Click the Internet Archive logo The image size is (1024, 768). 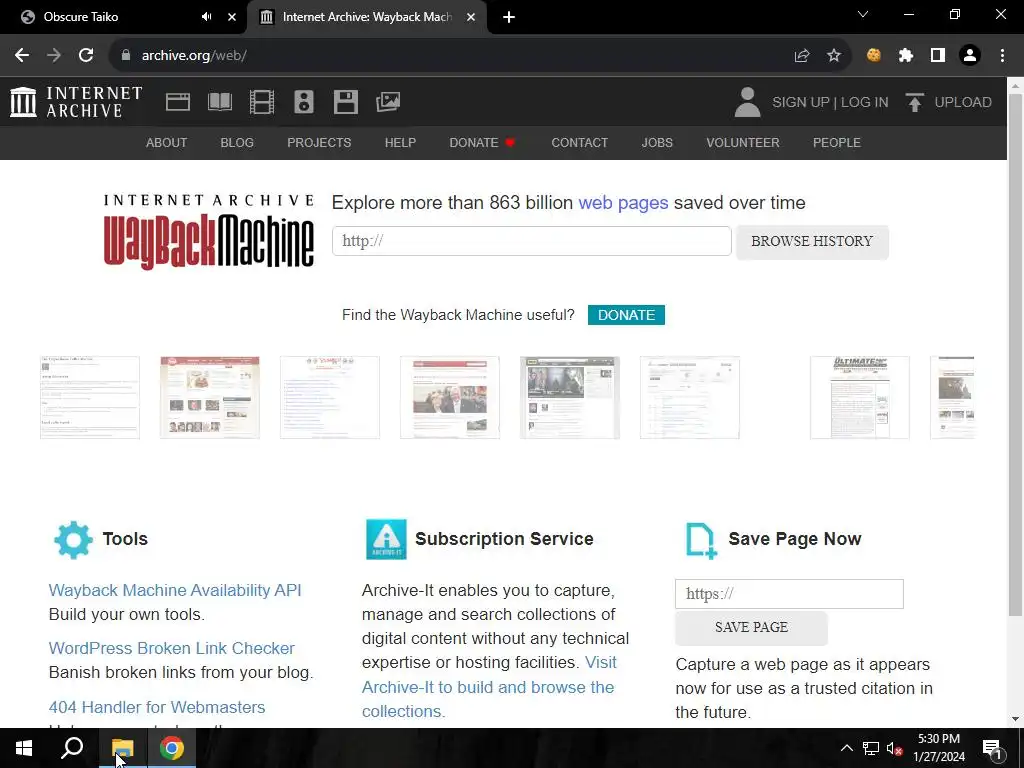click(76, 102)
